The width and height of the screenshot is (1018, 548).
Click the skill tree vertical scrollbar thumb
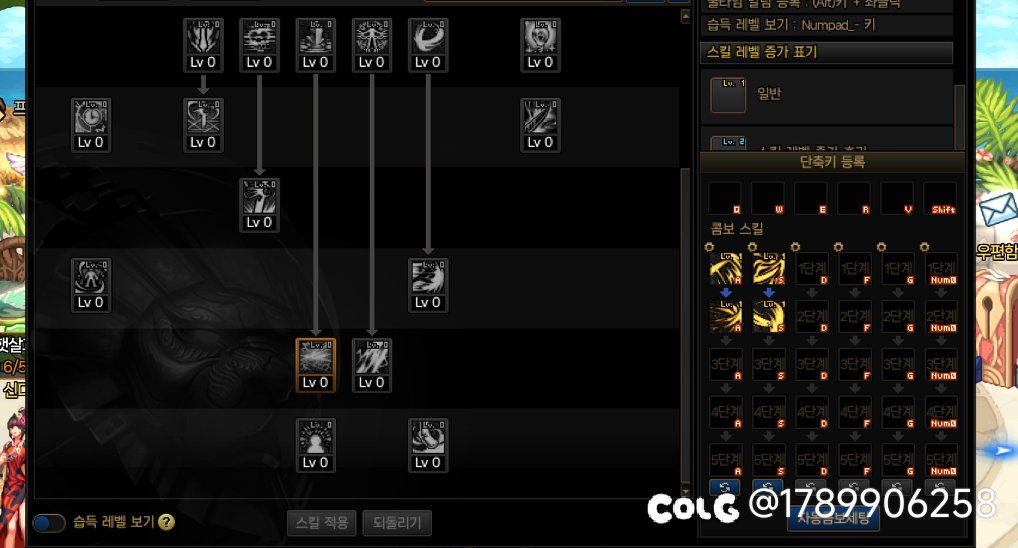click(685, 325)
